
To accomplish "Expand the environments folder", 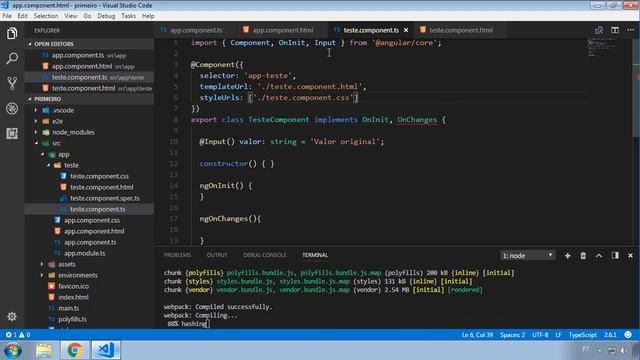I will pyautogui.click(x=42, y=275).
